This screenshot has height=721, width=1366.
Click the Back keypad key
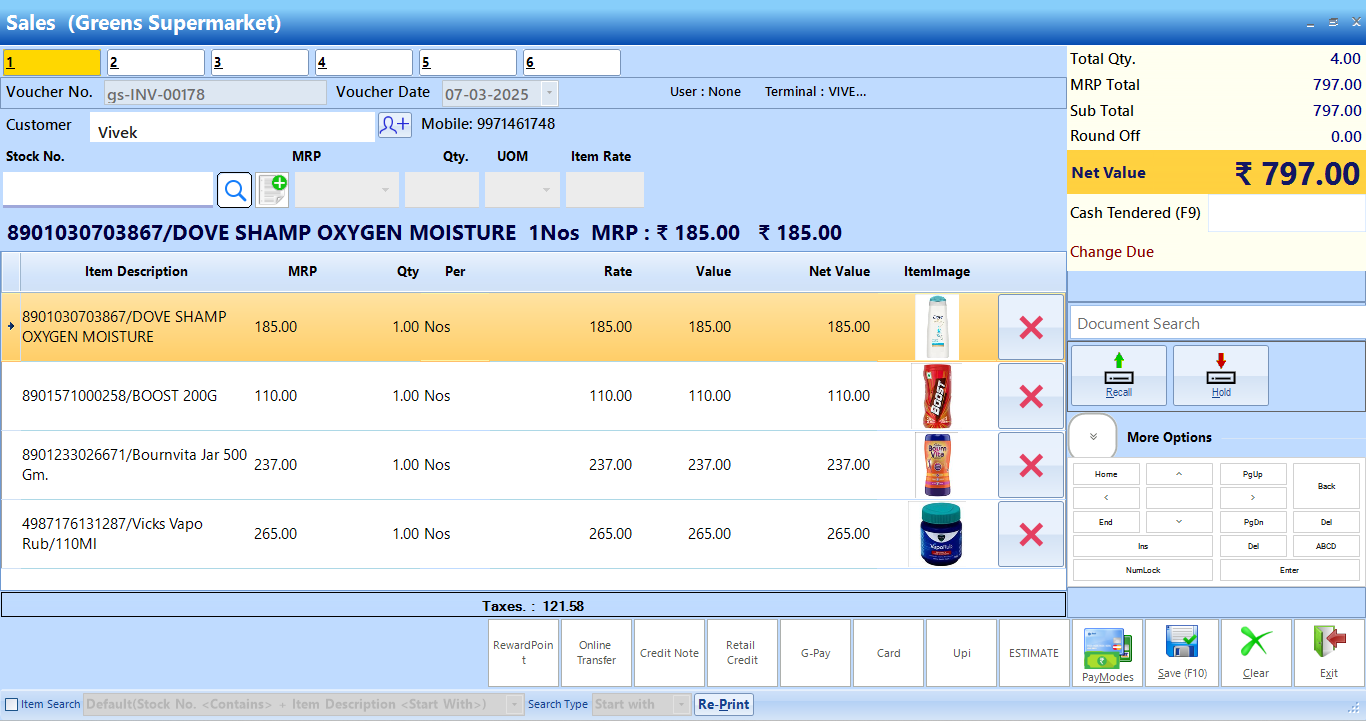tap(1327, 486)
